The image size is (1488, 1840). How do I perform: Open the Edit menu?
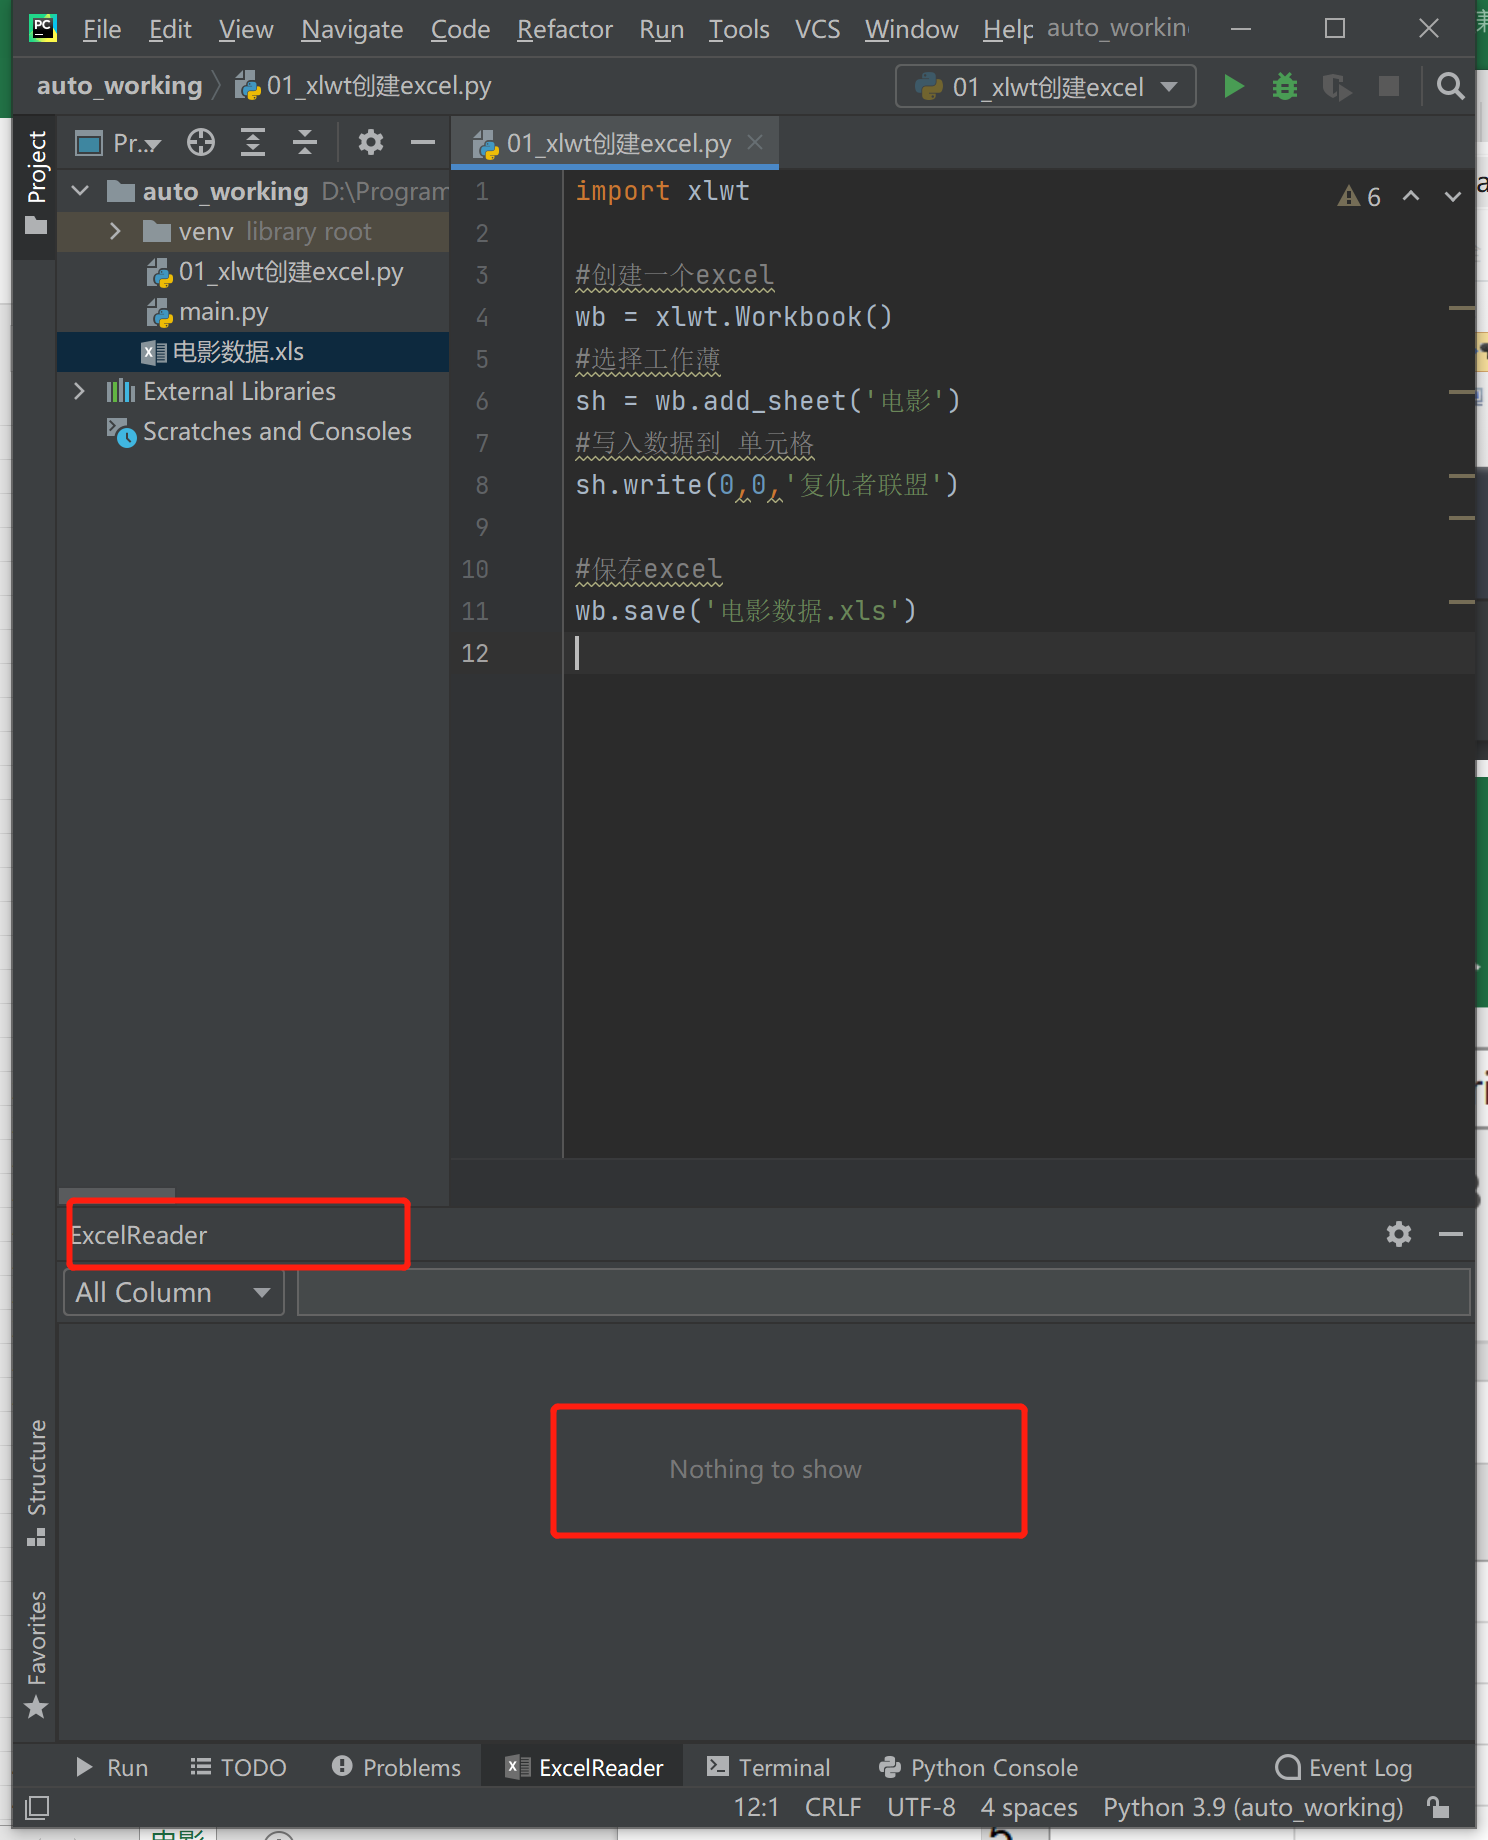coord(170,29)
